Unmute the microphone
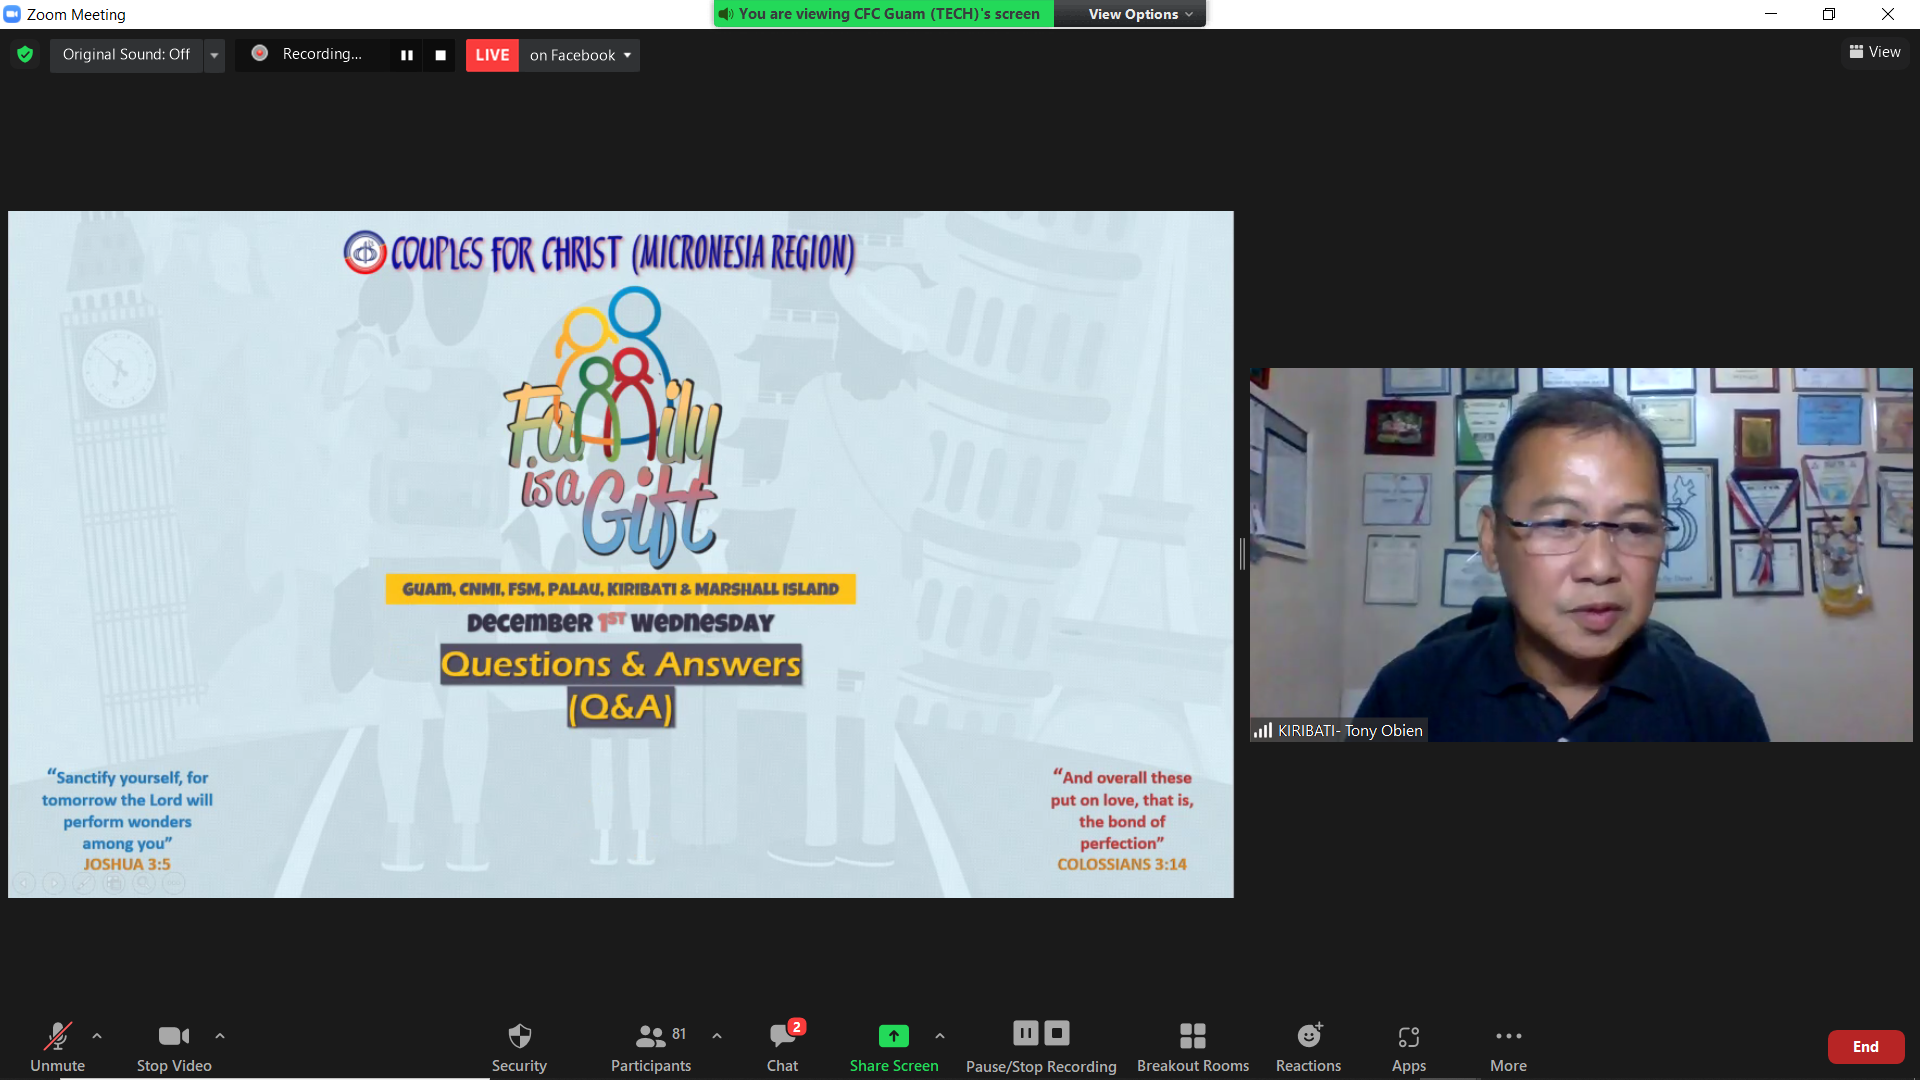1920x1080 pixels. coord(57,1046)
